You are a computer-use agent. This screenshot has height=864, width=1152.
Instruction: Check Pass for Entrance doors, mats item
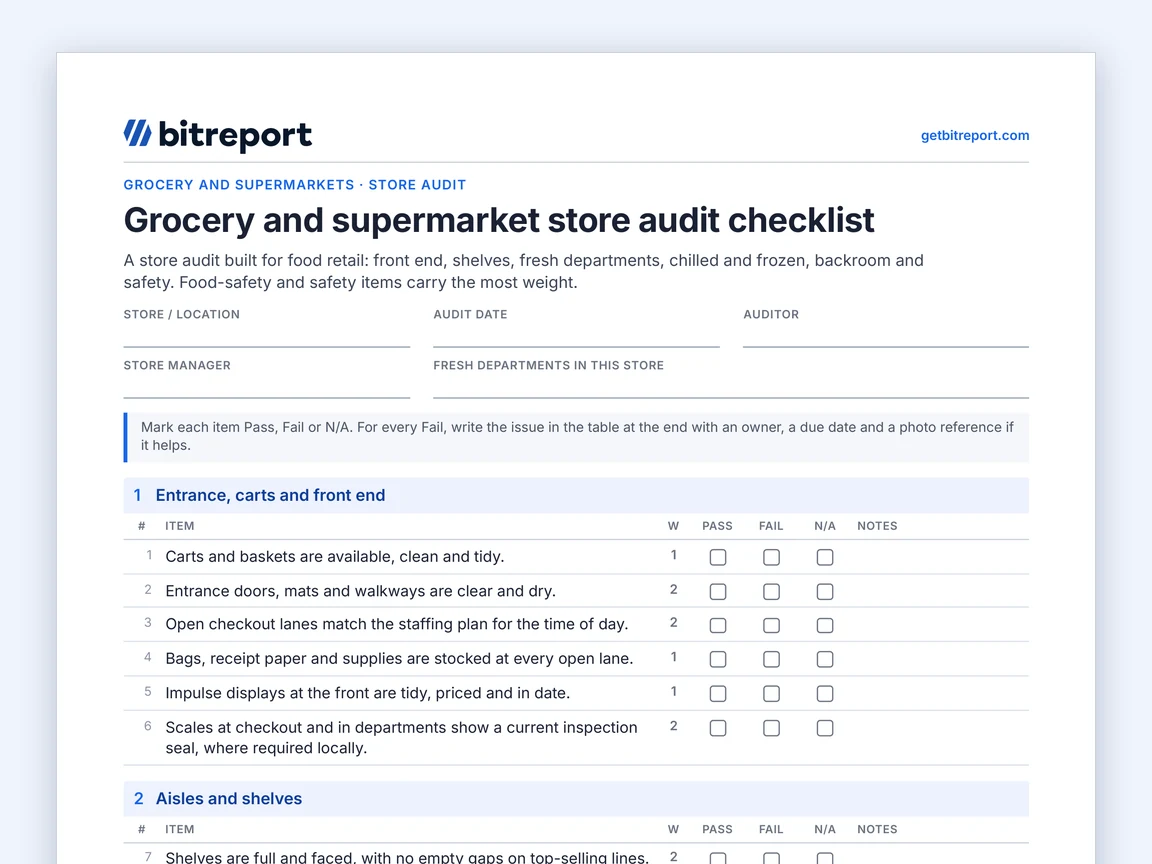click(x=718, y=591)
